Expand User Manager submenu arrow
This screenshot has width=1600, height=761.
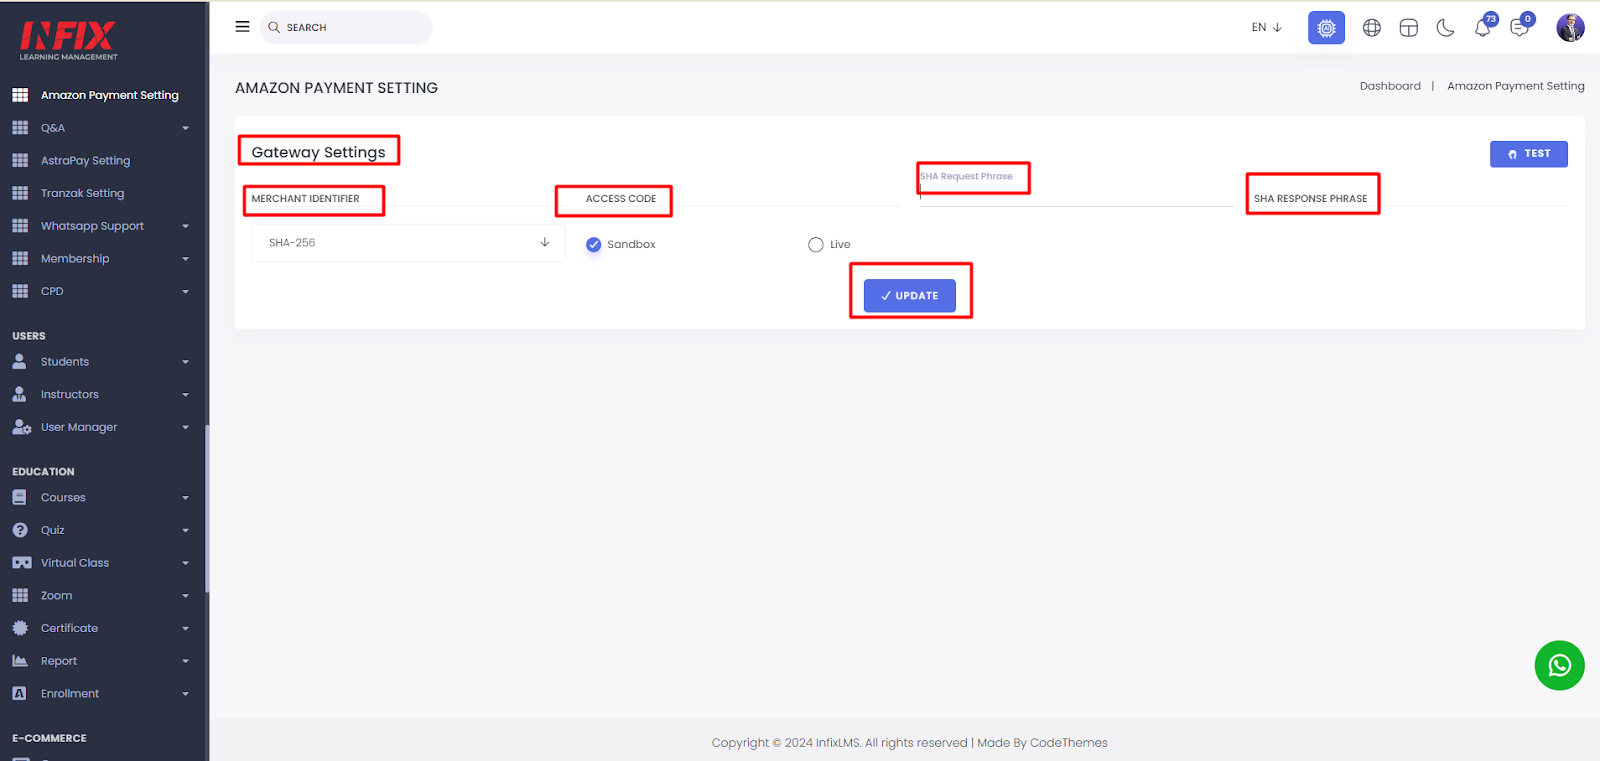tap(185, 427)
